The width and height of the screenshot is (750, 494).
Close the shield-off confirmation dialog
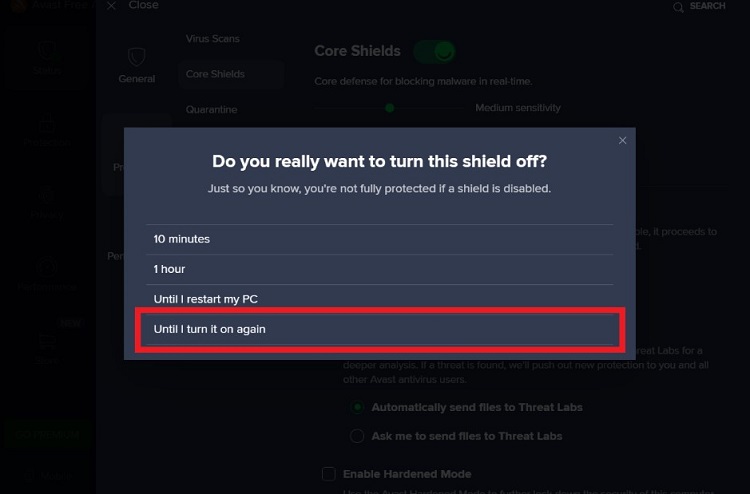point(622,140)
